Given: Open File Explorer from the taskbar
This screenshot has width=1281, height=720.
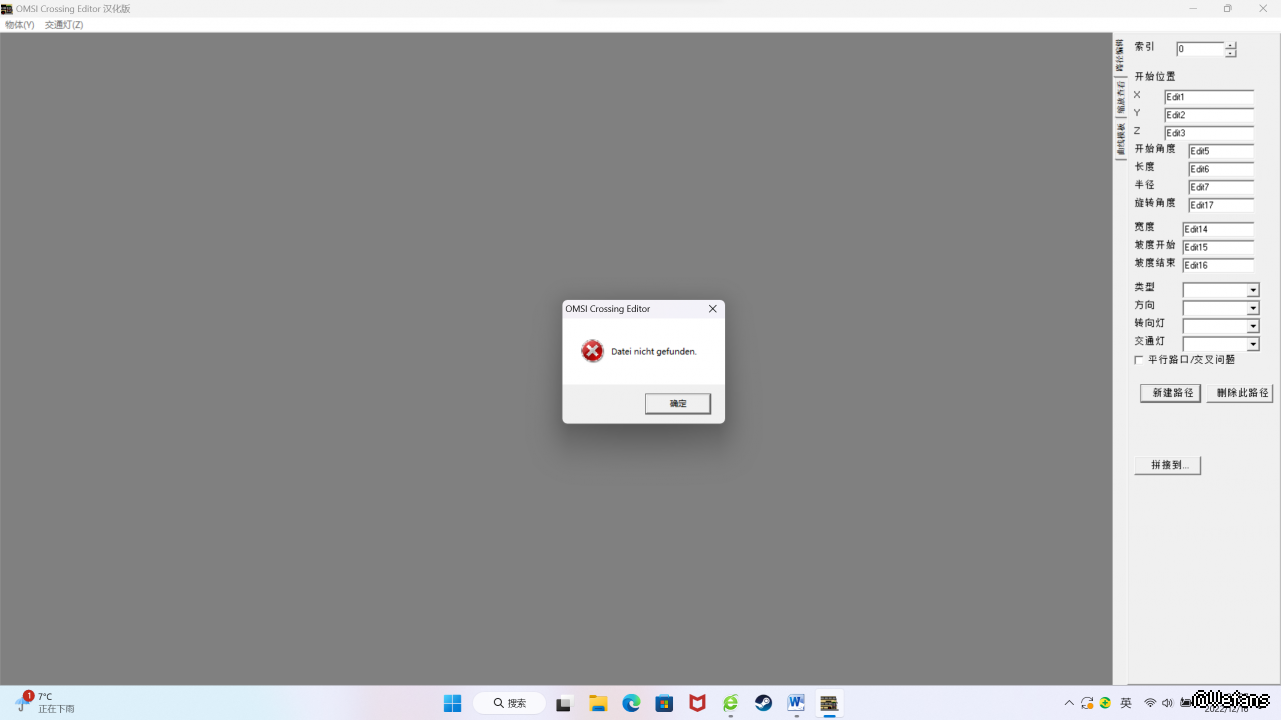Looking at the screenshot, I should (x=598, y=703).
